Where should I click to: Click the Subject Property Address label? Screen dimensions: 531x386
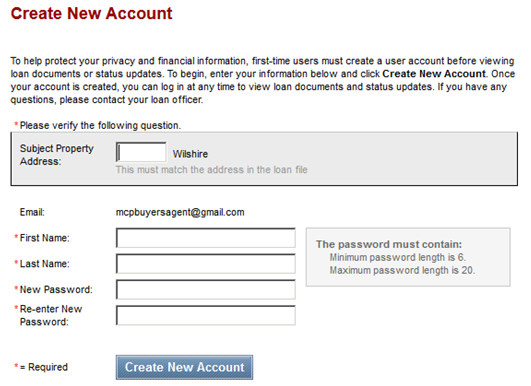pos(57,155)
